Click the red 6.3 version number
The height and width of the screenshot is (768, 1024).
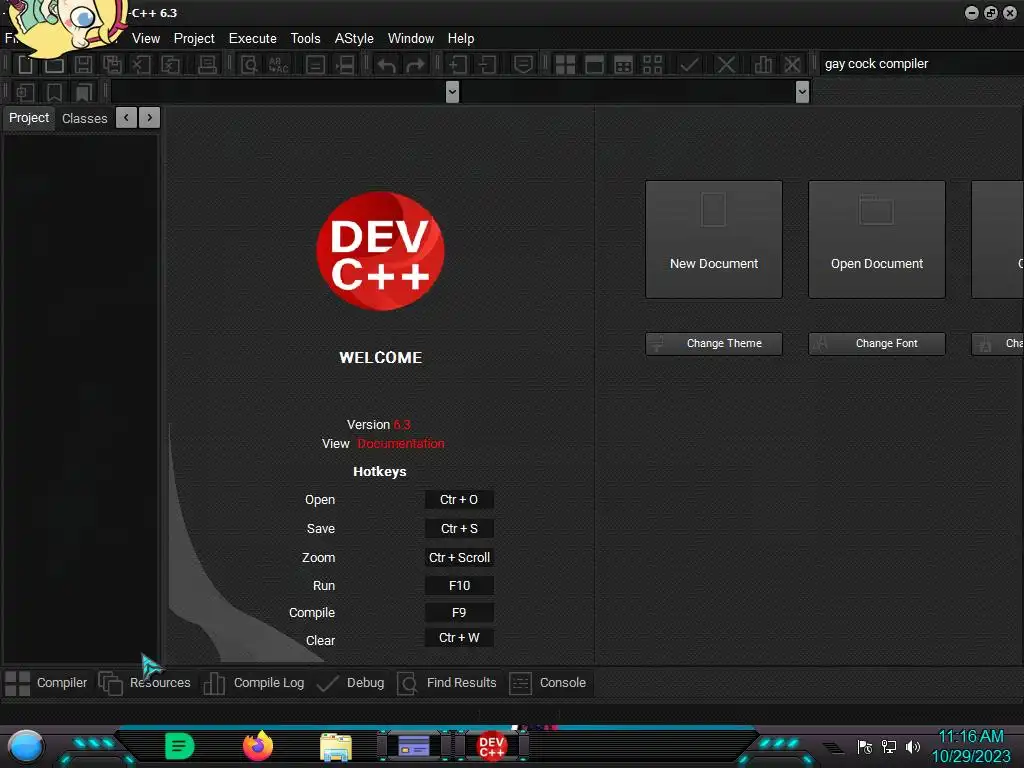402,424
